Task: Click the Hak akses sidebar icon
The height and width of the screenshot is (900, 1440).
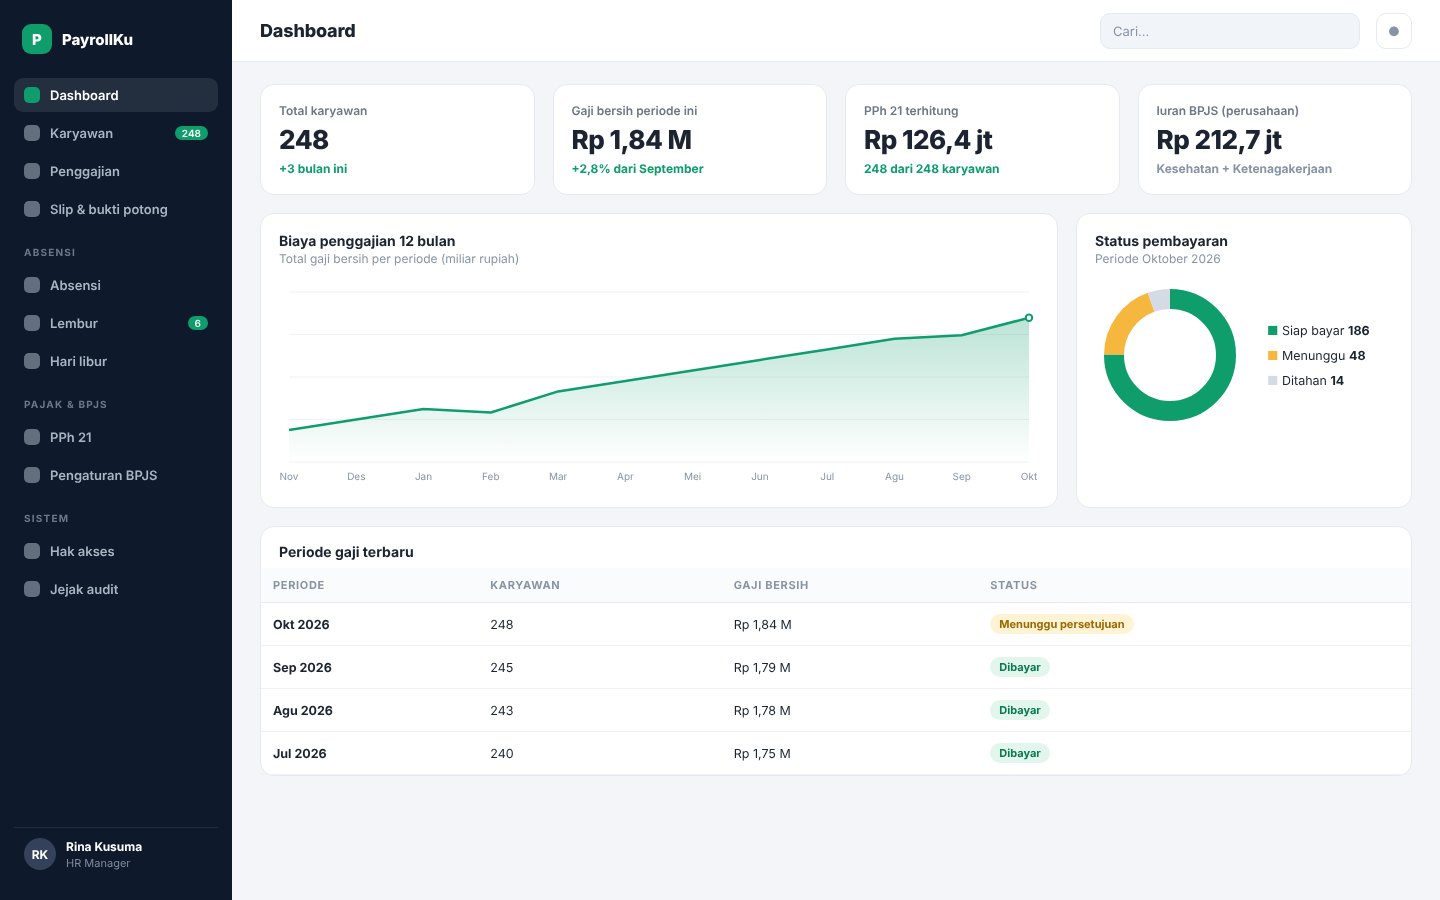Action: [x=32, y=551]
